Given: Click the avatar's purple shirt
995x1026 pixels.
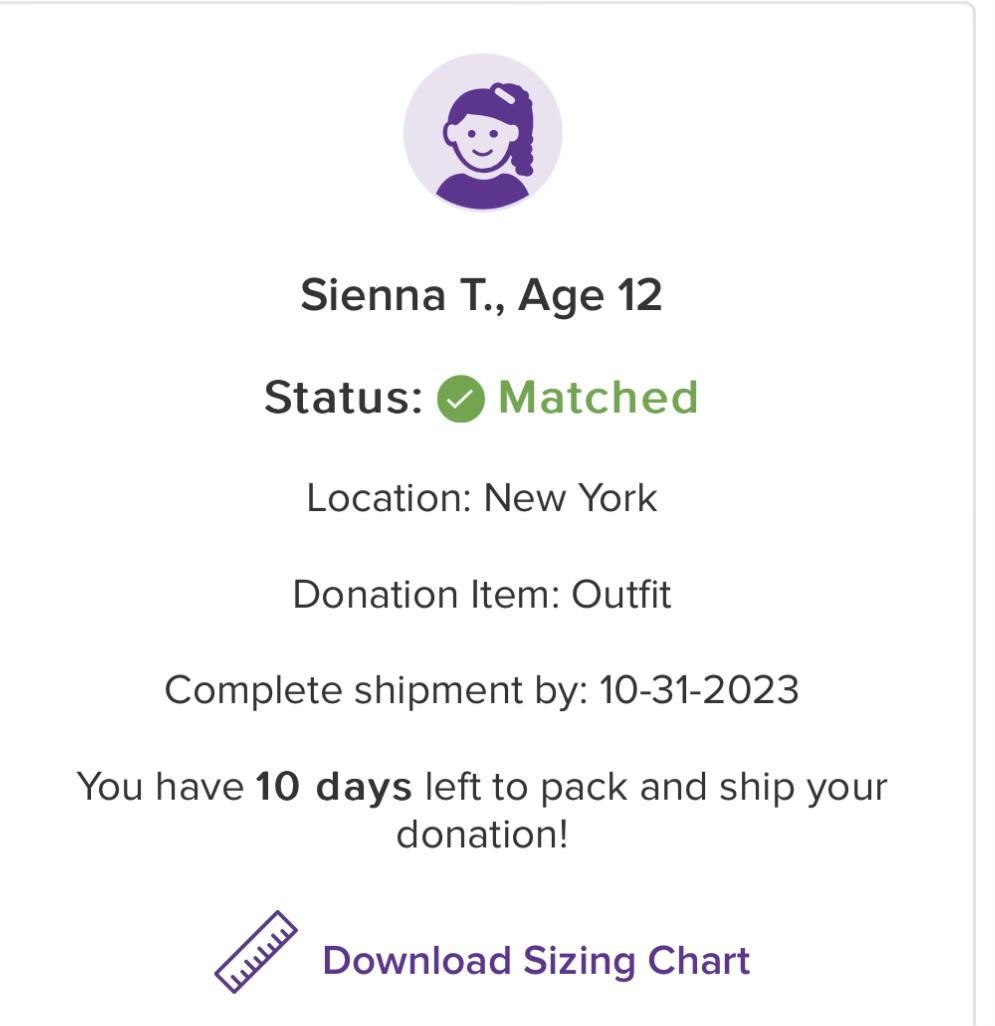Looking at the screenshot, I should point(483,190).
